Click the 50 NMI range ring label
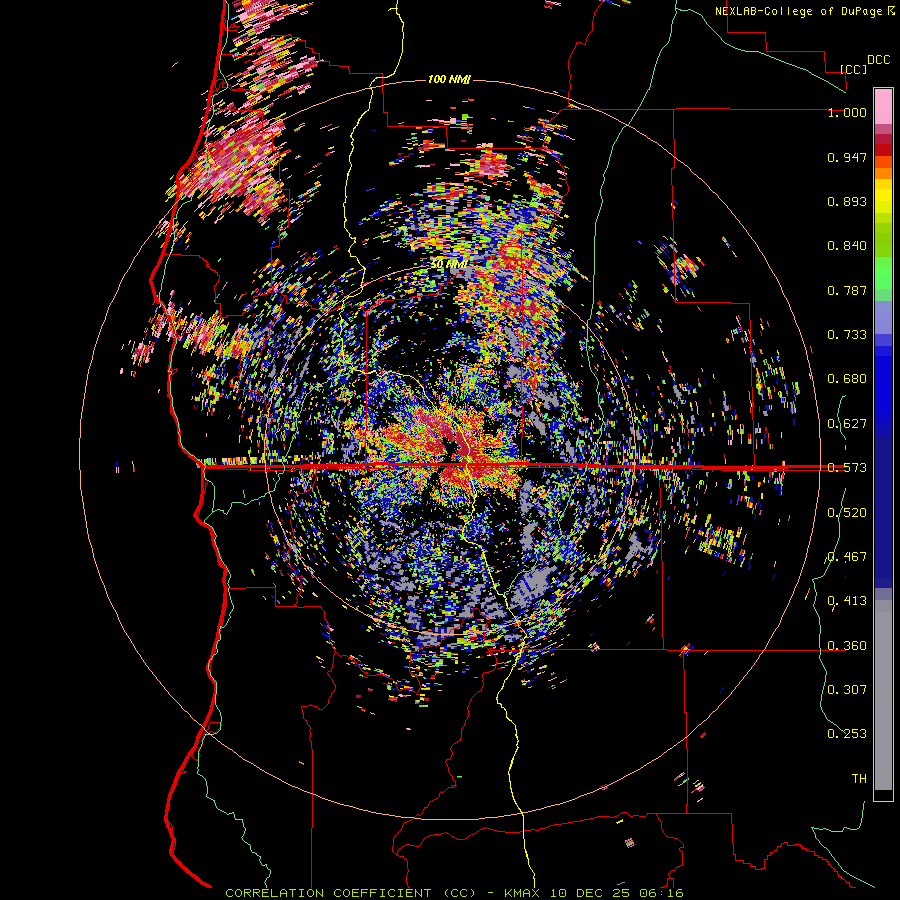900x900 pixels. pyautogui.click(x=449, y=264)
